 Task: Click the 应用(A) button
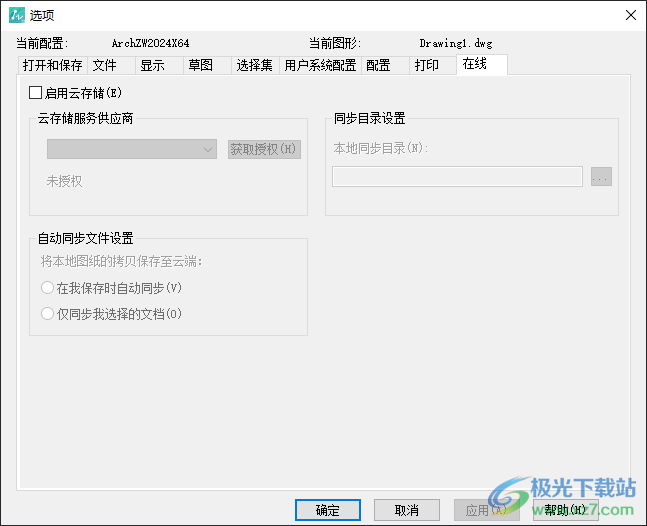486,510
